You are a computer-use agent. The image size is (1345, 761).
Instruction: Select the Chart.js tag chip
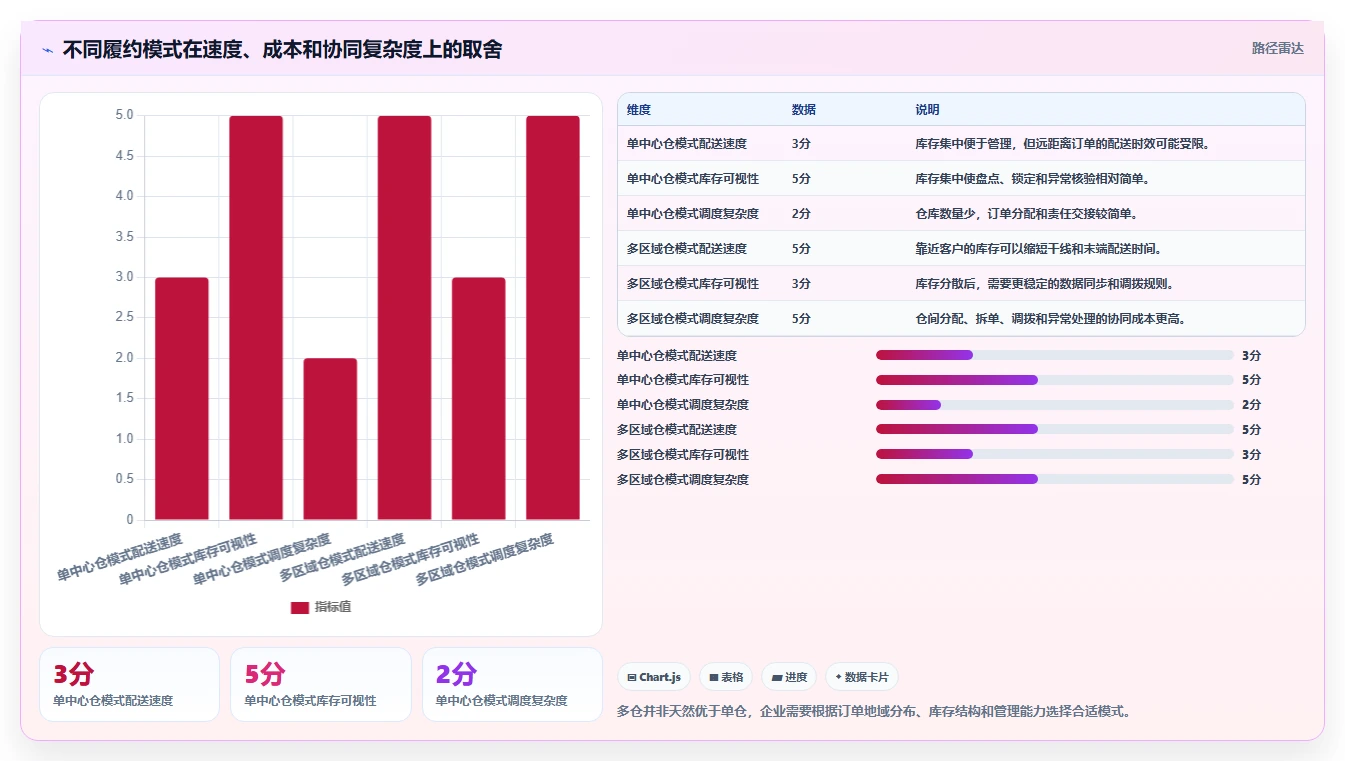[654, 677]
